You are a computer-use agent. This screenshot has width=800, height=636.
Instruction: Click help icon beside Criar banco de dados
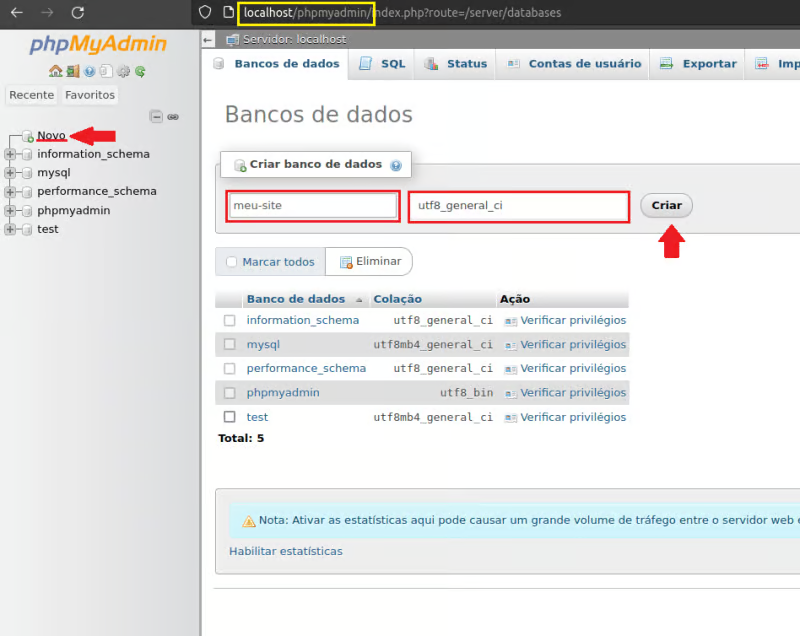[396, 165]
